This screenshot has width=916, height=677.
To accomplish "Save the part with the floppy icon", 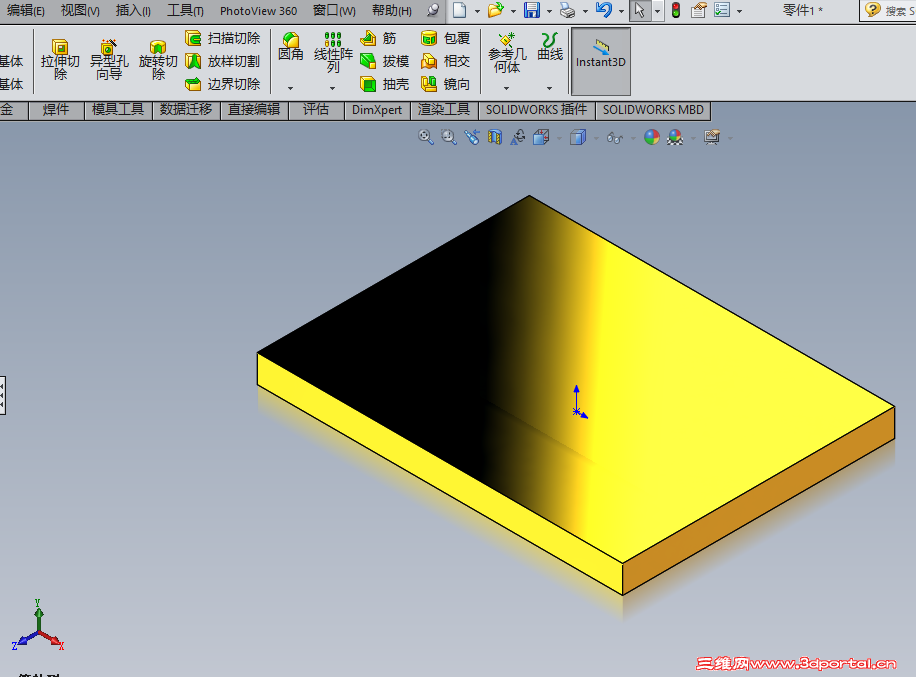I will (x=532, y=10).
